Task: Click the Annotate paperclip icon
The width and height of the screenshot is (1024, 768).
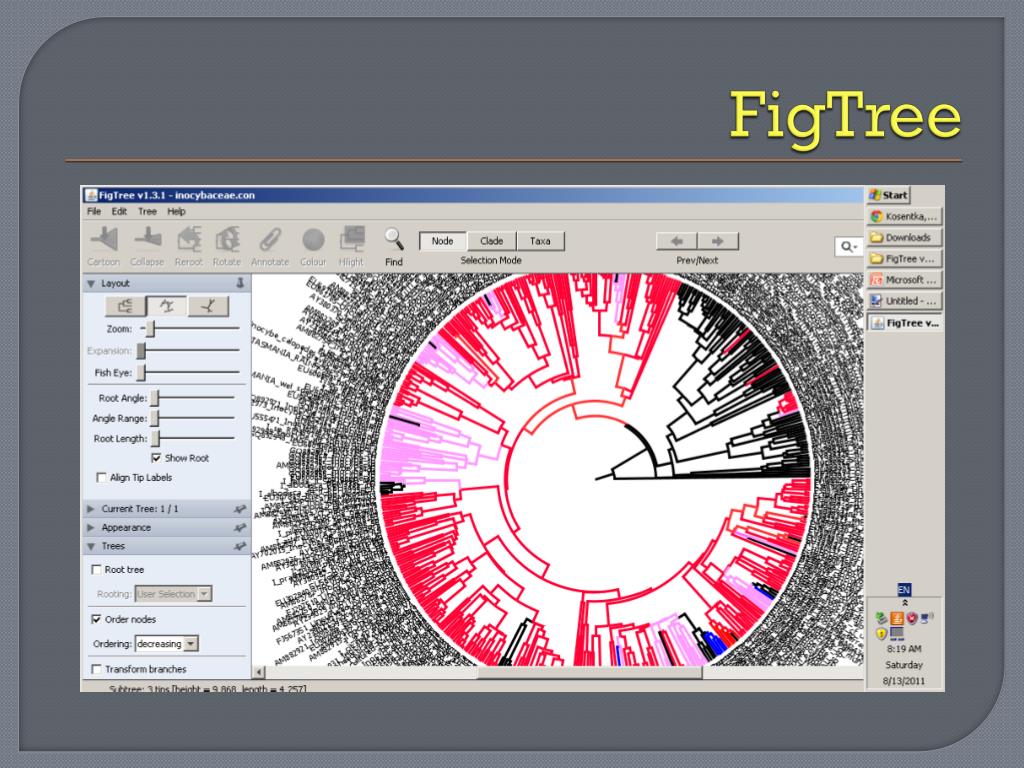Action: point(270,240)
